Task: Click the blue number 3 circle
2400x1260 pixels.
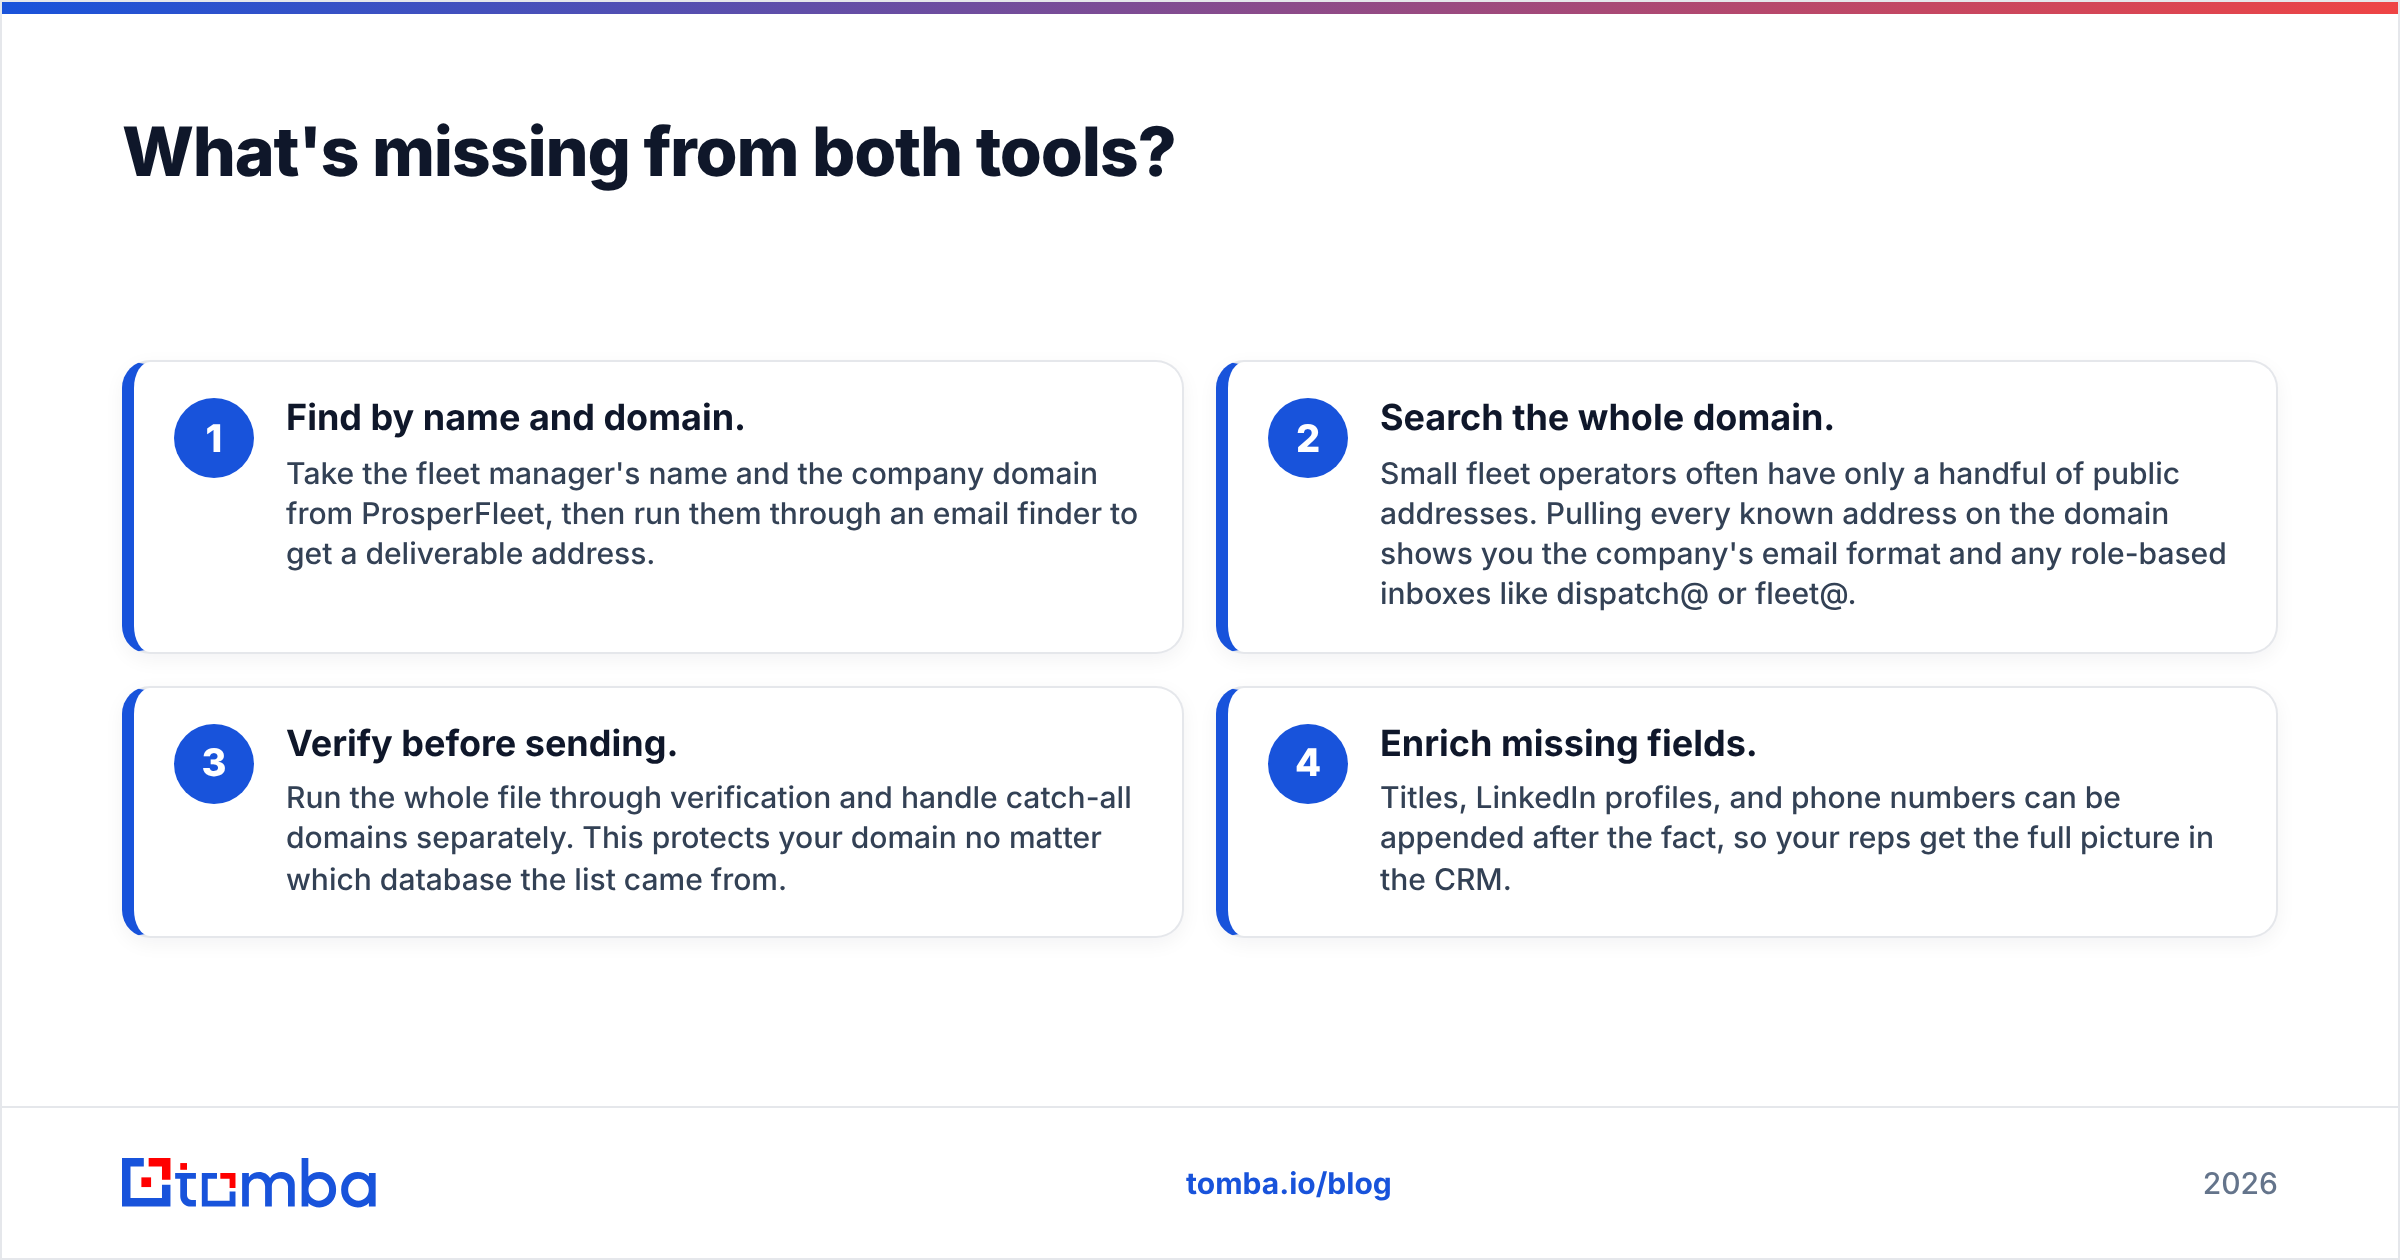Action: (214, 764)
